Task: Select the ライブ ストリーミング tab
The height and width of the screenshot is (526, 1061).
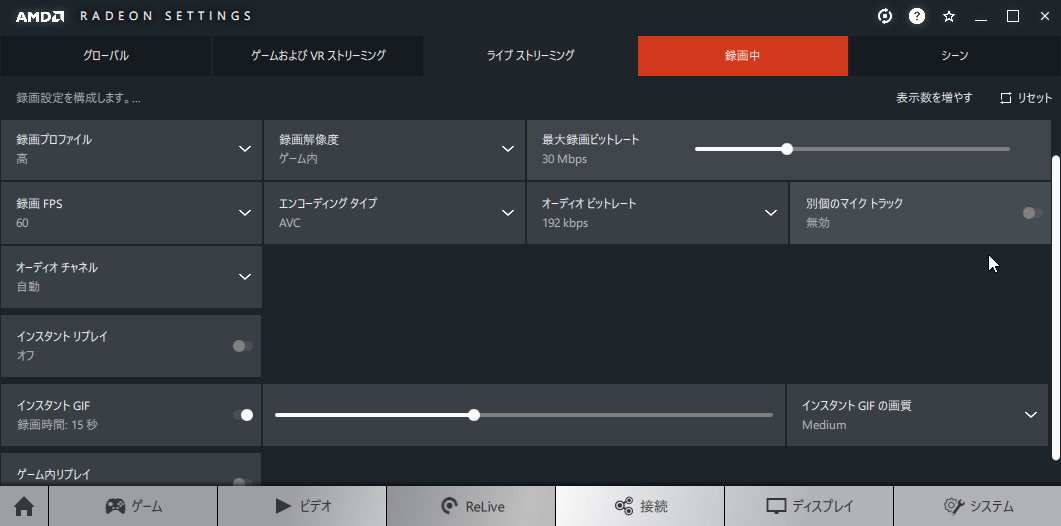Action: [530, 56]
